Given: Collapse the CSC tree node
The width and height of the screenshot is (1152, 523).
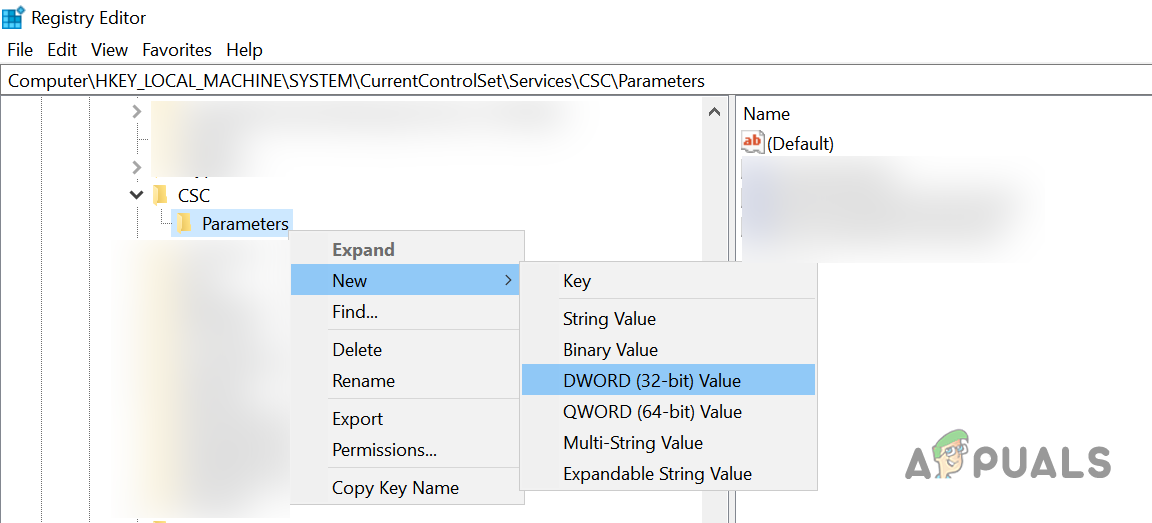Looking at the screenshot, I should [x=137, y=195].
